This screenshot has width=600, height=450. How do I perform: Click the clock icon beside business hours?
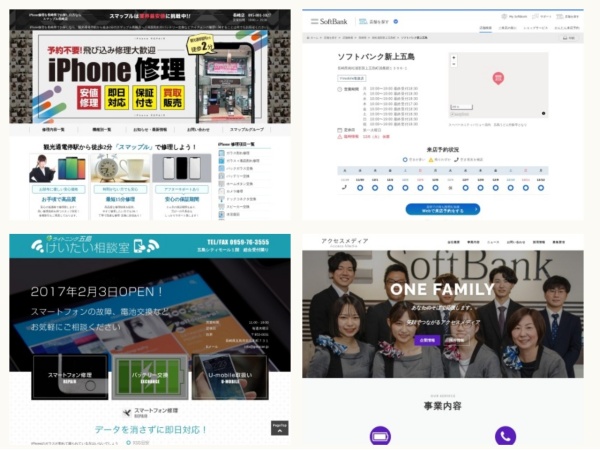pos(339,89)
